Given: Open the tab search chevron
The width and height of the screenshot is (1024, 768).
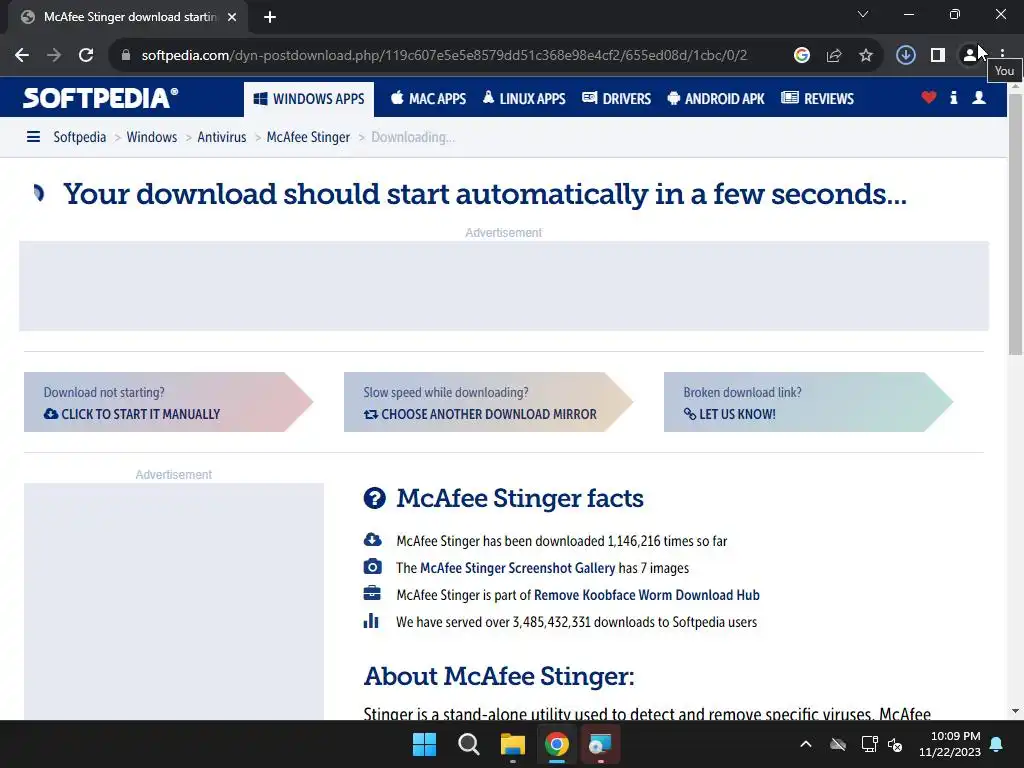Looking at the screenshot, I should pyautogui.click(x=863, y=14).
